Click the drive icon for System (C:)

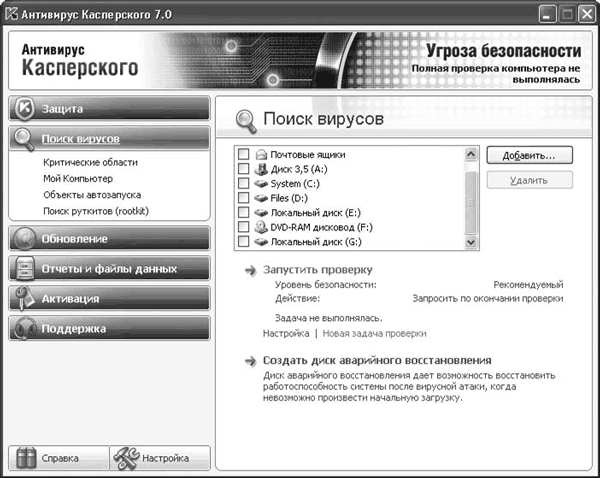pyautogui.click(x=261, y=184)
